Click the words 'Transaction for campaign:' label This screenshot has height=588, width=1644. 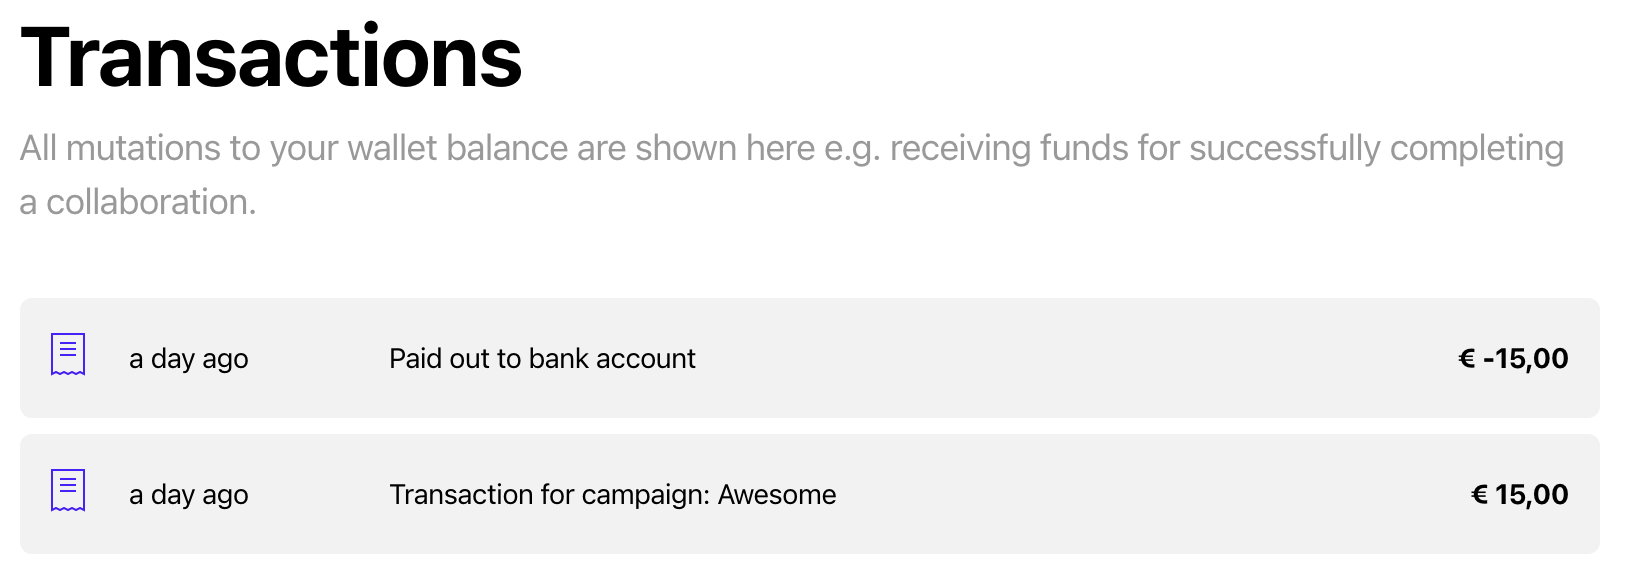pyautogui.click(x=549, y=495)
